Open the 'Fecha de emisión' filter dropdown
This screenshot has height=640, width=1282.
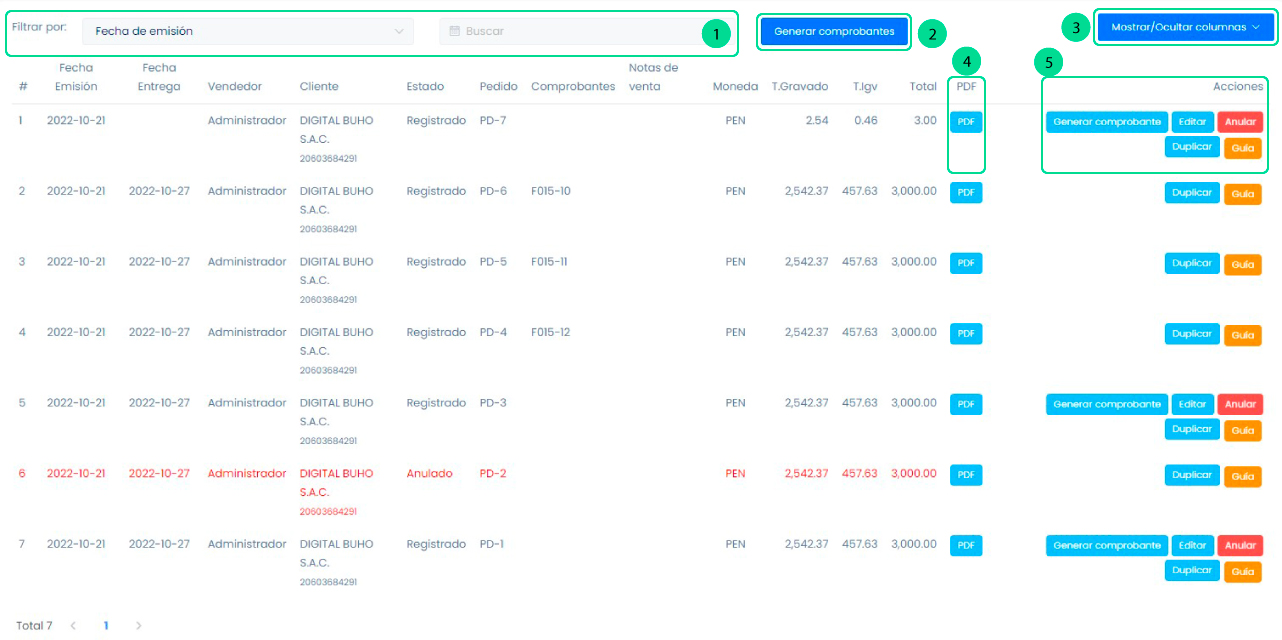pyautogui.click(x=247, y=31)
